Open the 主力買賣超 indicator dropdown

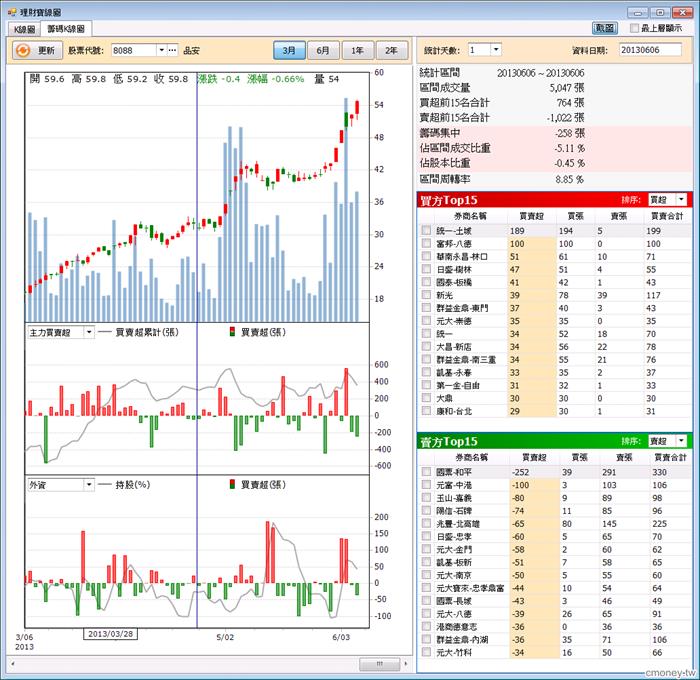tap(89, 332)
